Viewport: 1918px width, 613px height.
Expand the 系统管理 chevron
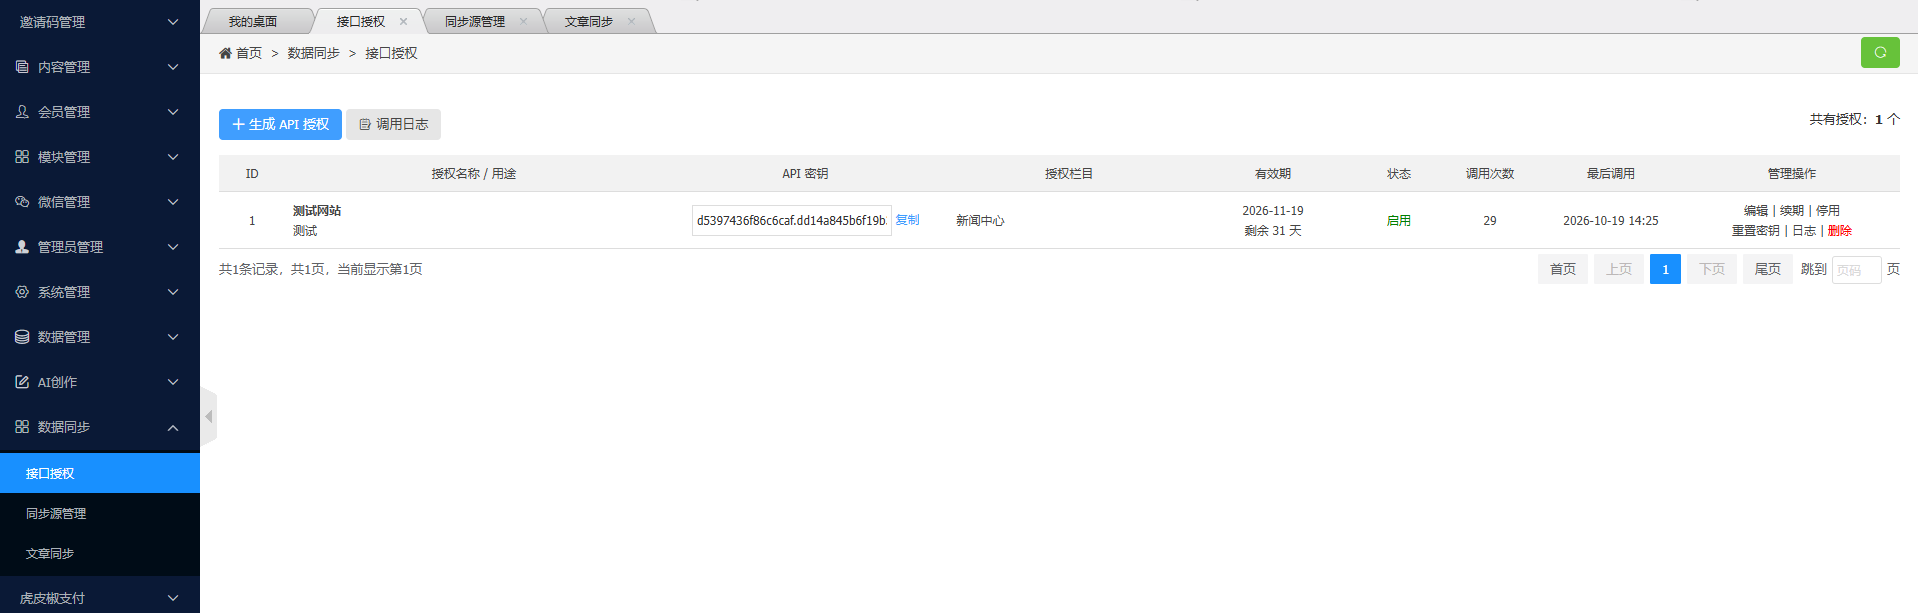point(173,292)
